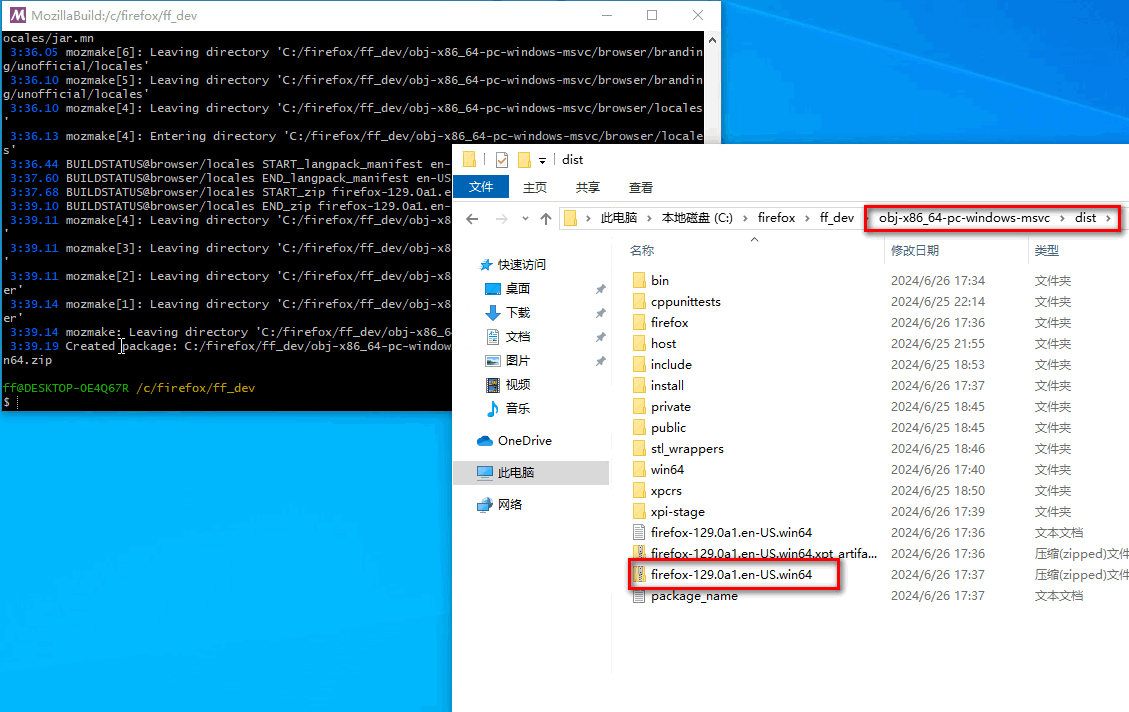Open recent locations dropdown arrow
Image resolution: width=1129 pixels, height=712 pixels.
pyautogui.click(x=526, y=219)
